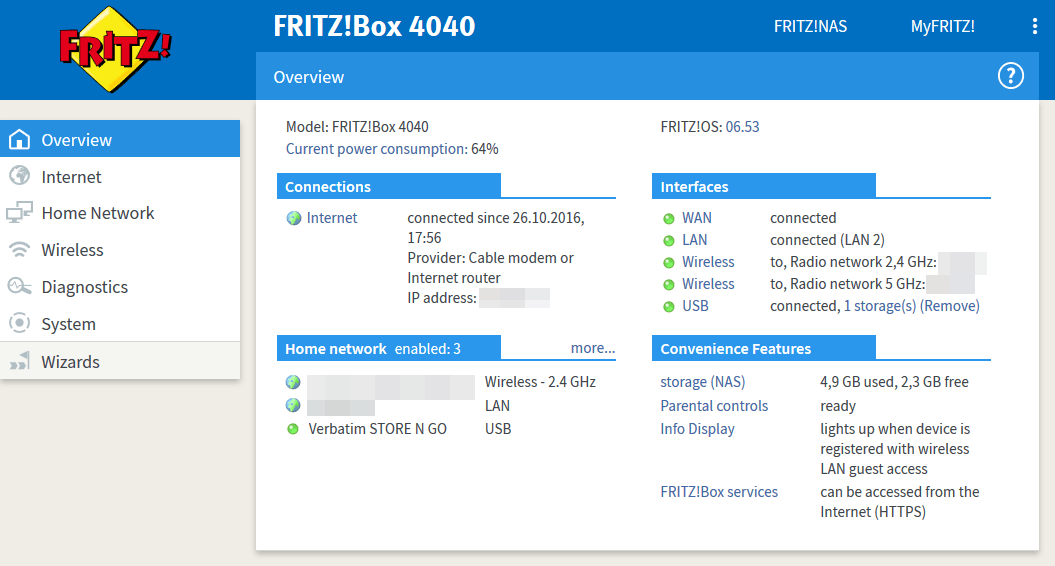Select Wireless in the sidebar menu
This screenshot has width=1055, height=566.
[120, 250]
